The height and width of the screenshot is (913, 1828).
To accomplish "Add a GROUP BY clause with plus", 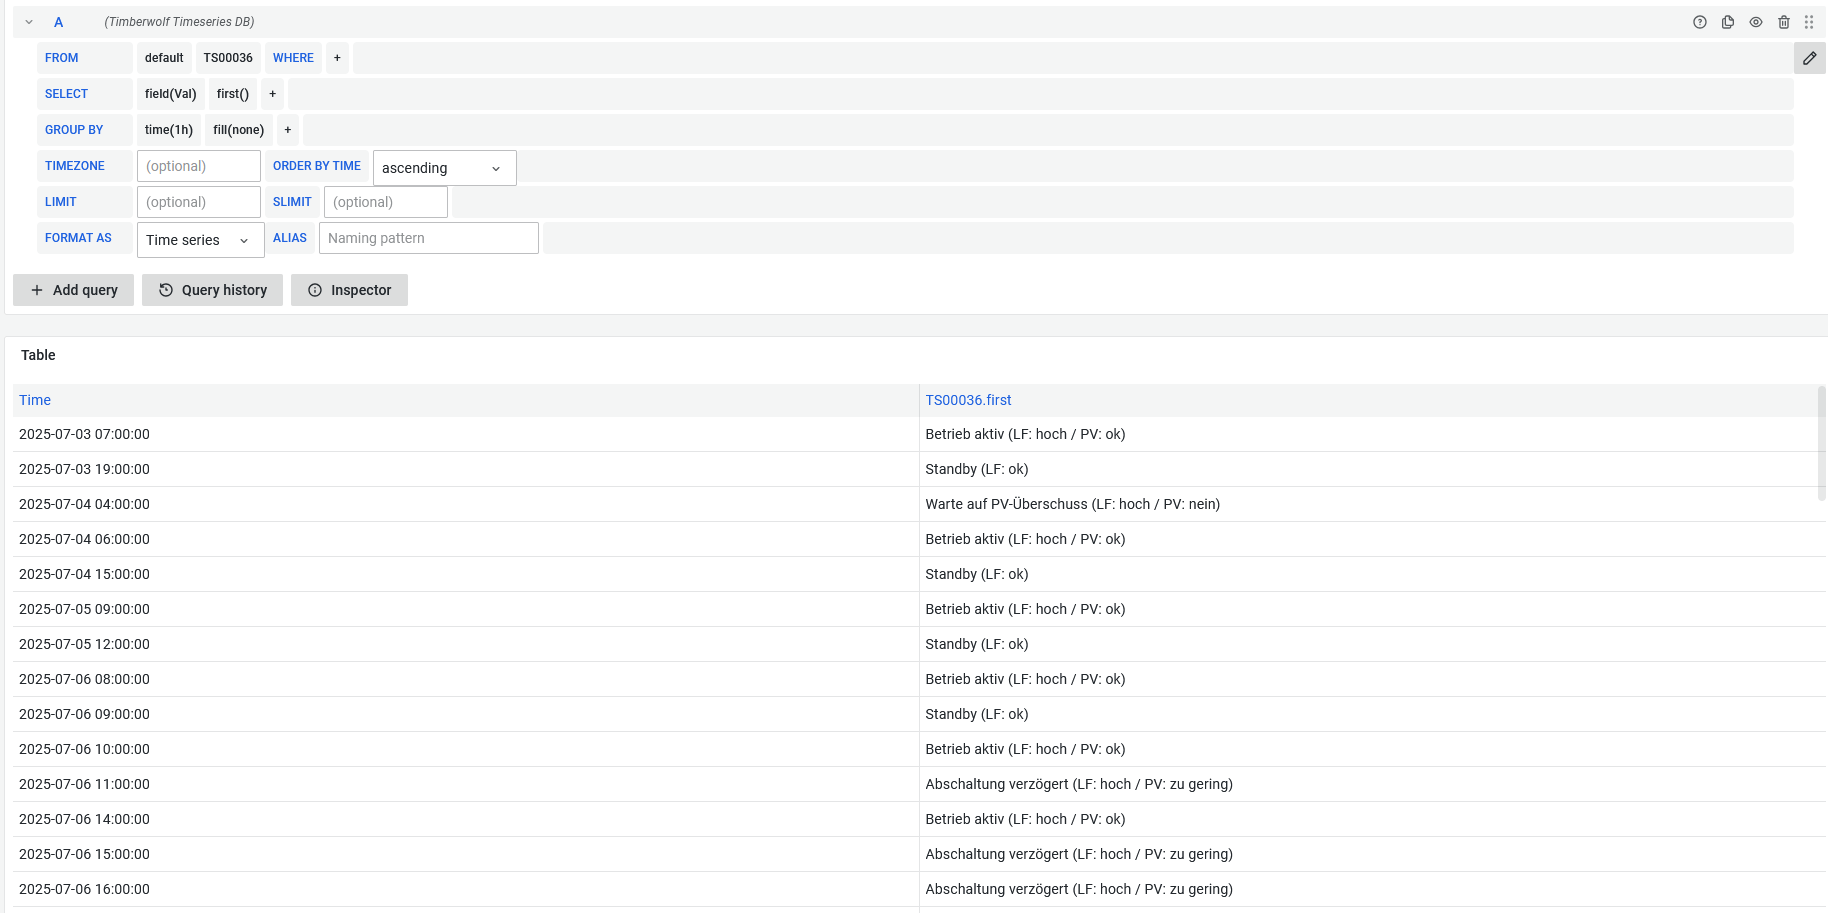I will pos(287,130).
